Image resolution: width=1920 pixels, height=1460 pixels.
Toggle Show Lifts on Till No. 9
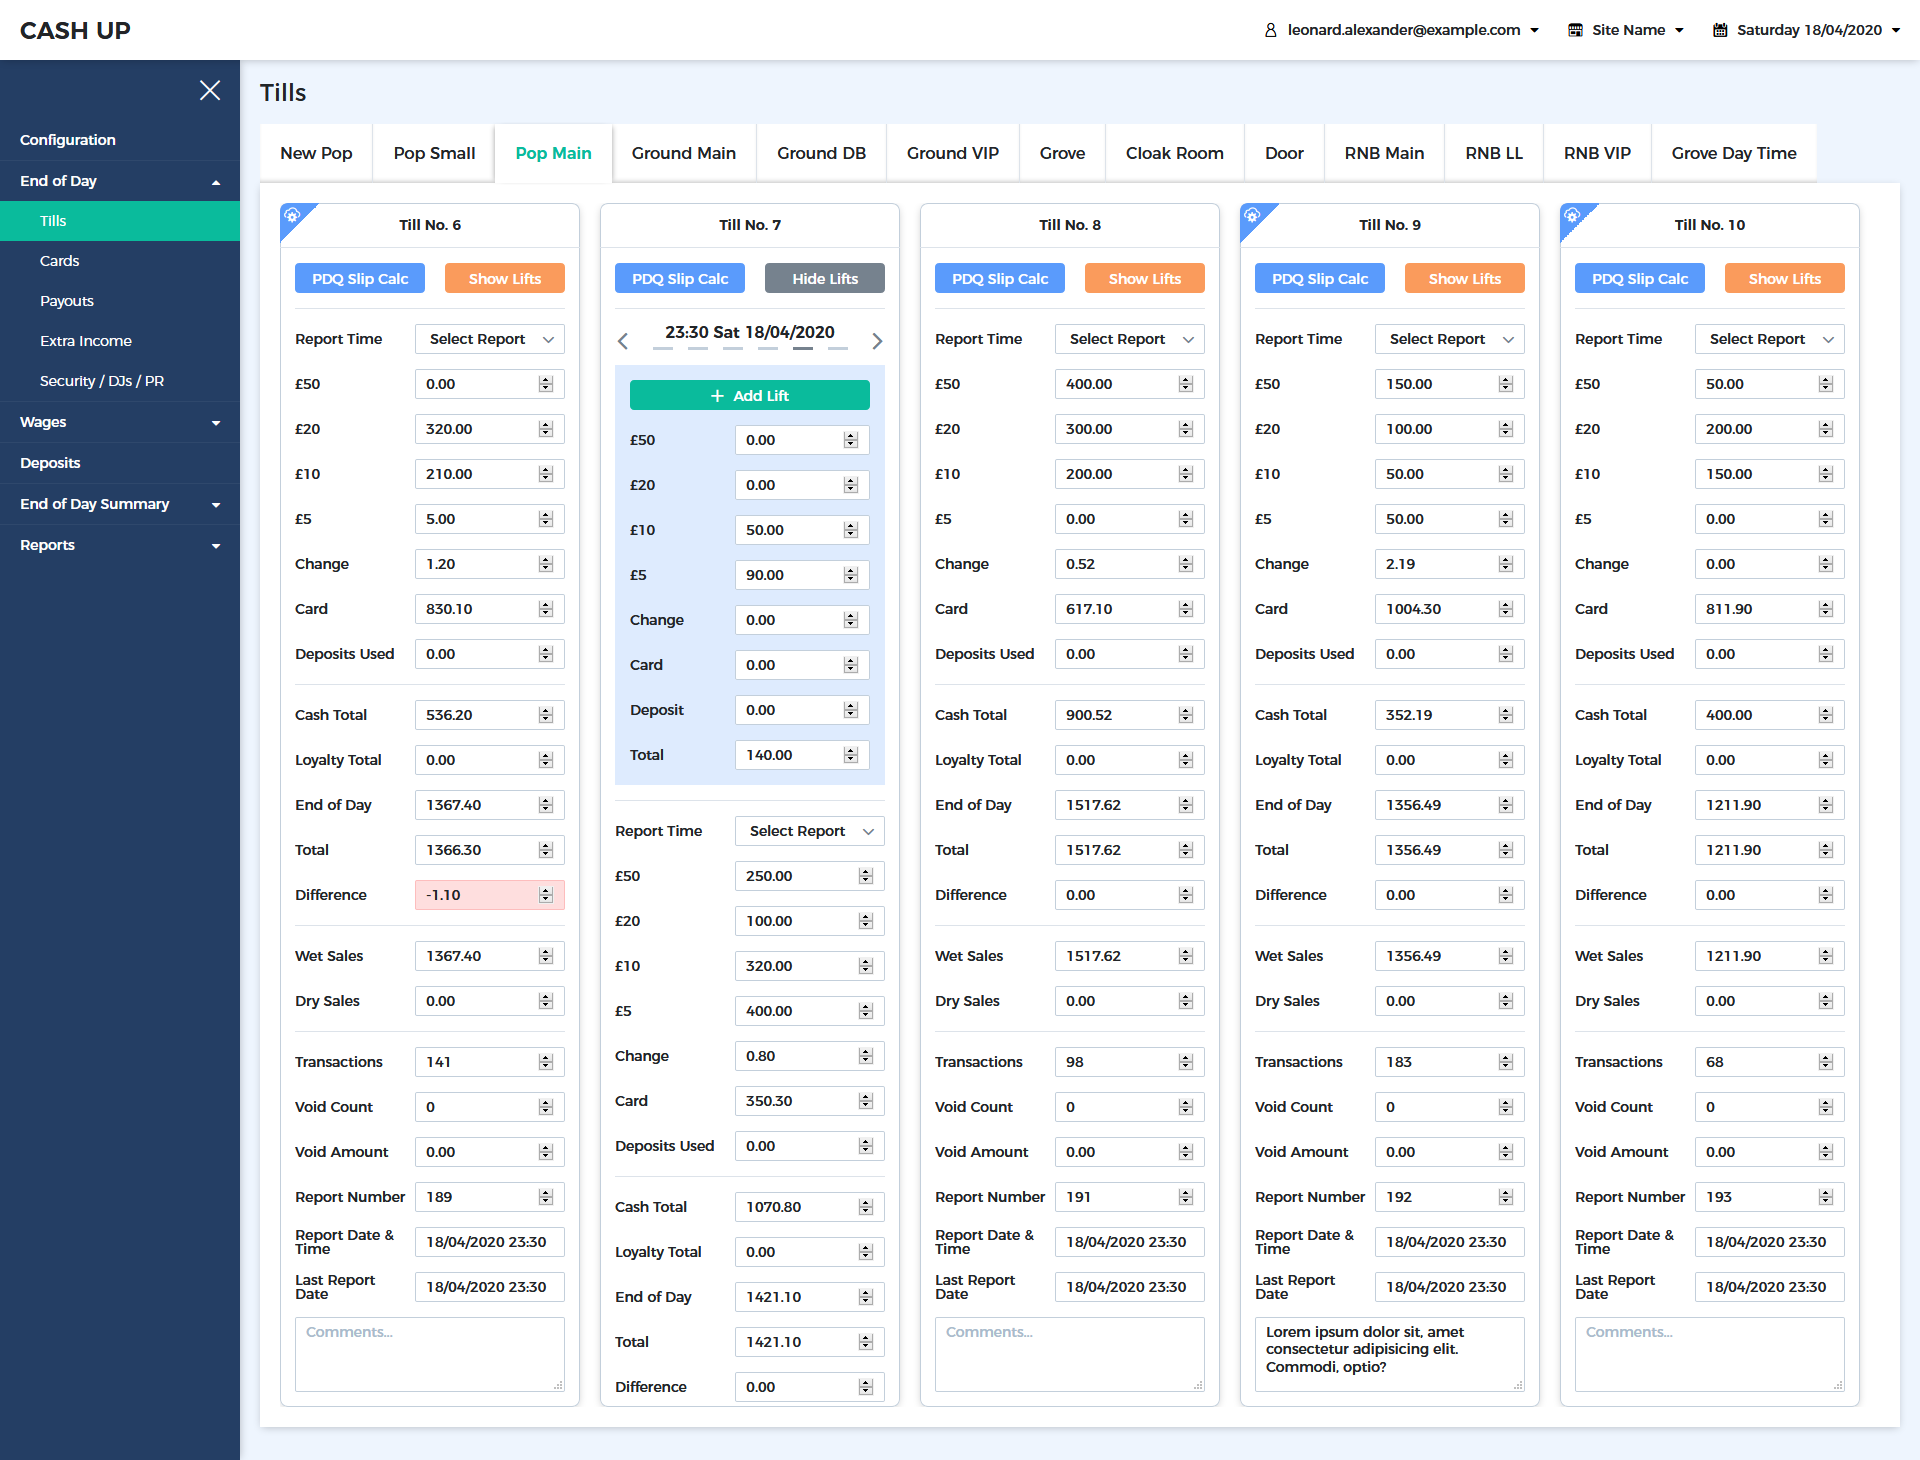click(x=1464, y=279)
